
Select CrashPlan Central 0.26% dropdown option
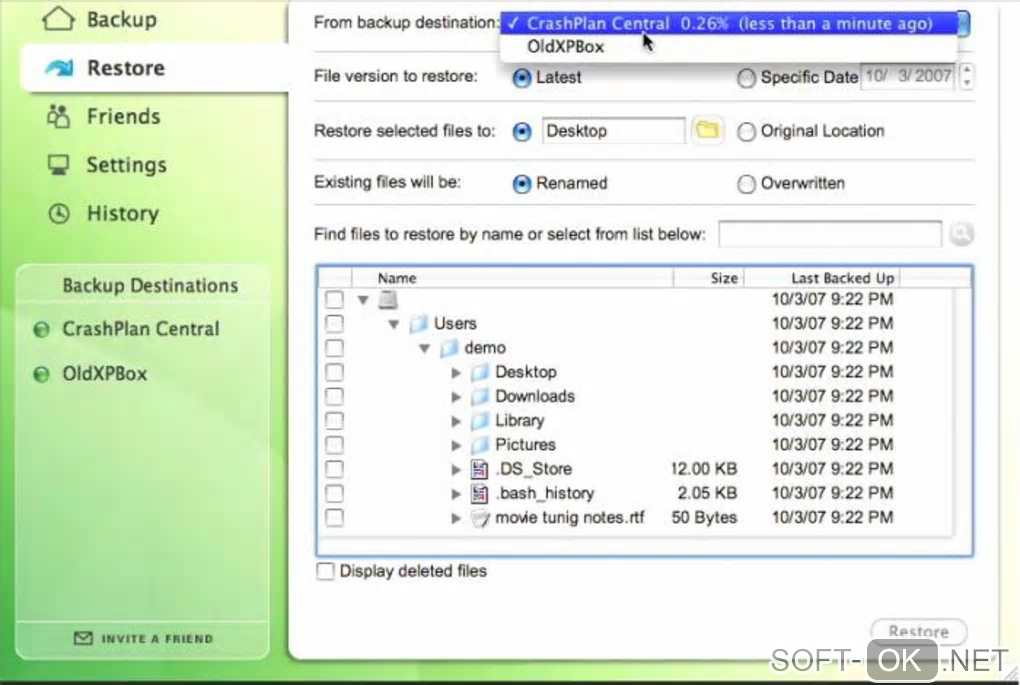click(729, 24)
